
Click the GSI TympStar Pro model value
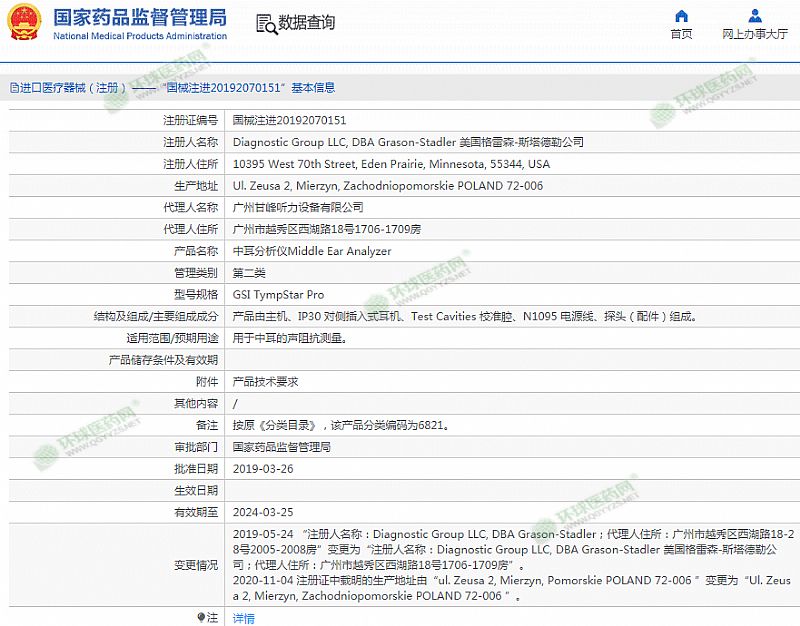pos(278,295)
